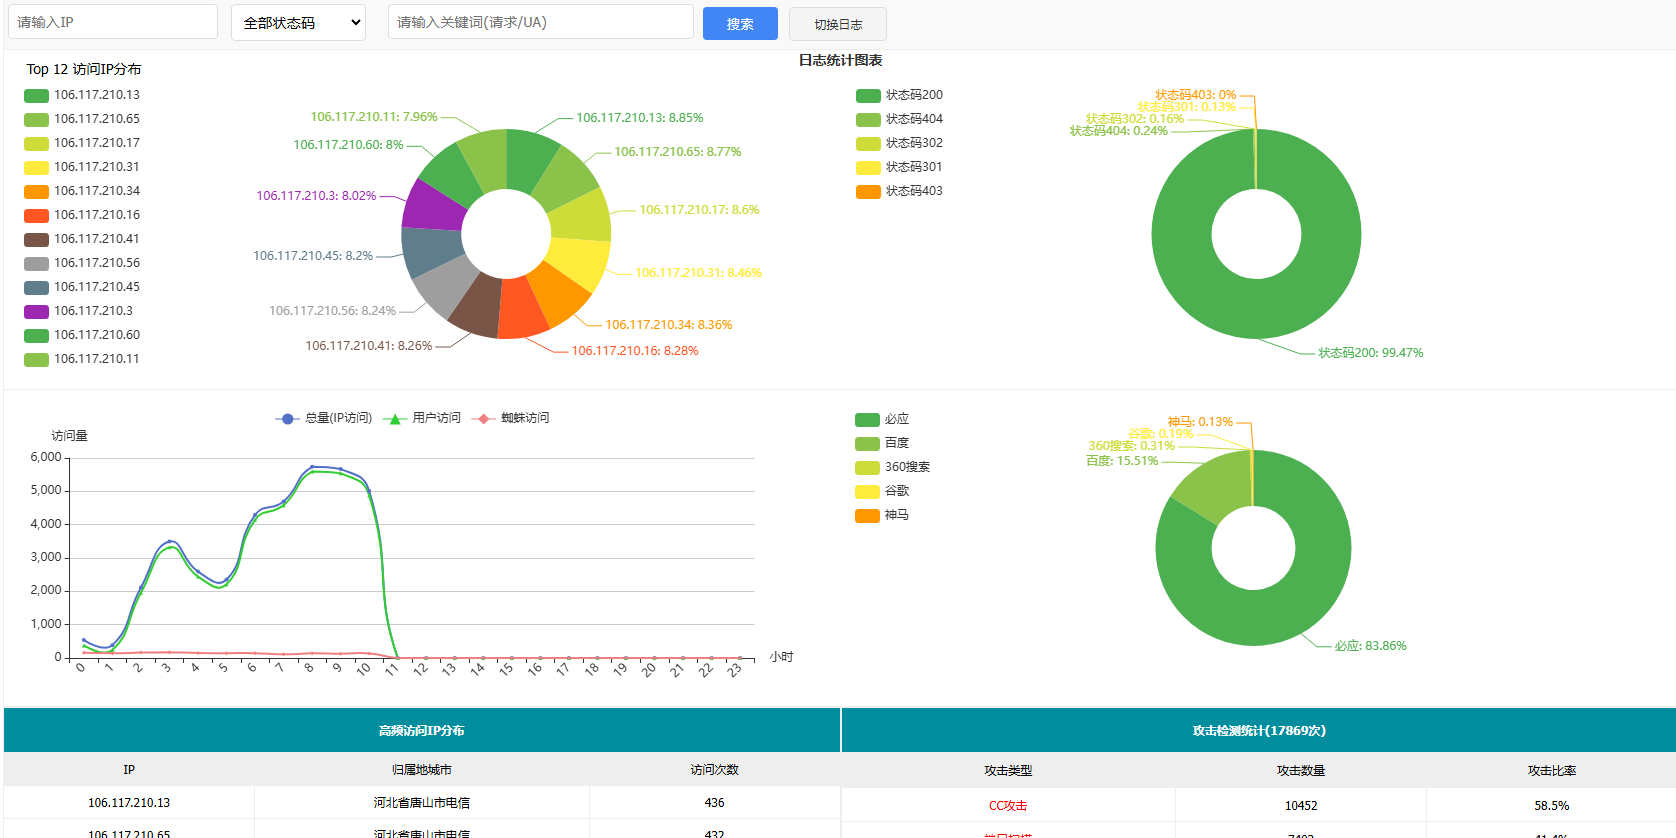The image size is (1676, 838).
Task: Toggle legend swatch for 106.117.210.13
Action: point(37,95)
